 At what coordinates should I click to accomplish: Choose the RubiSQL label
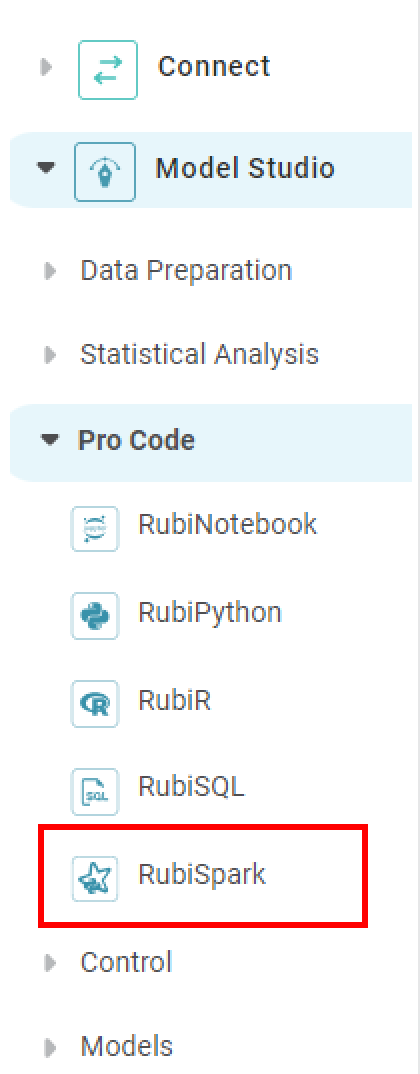tap(191, 788)
